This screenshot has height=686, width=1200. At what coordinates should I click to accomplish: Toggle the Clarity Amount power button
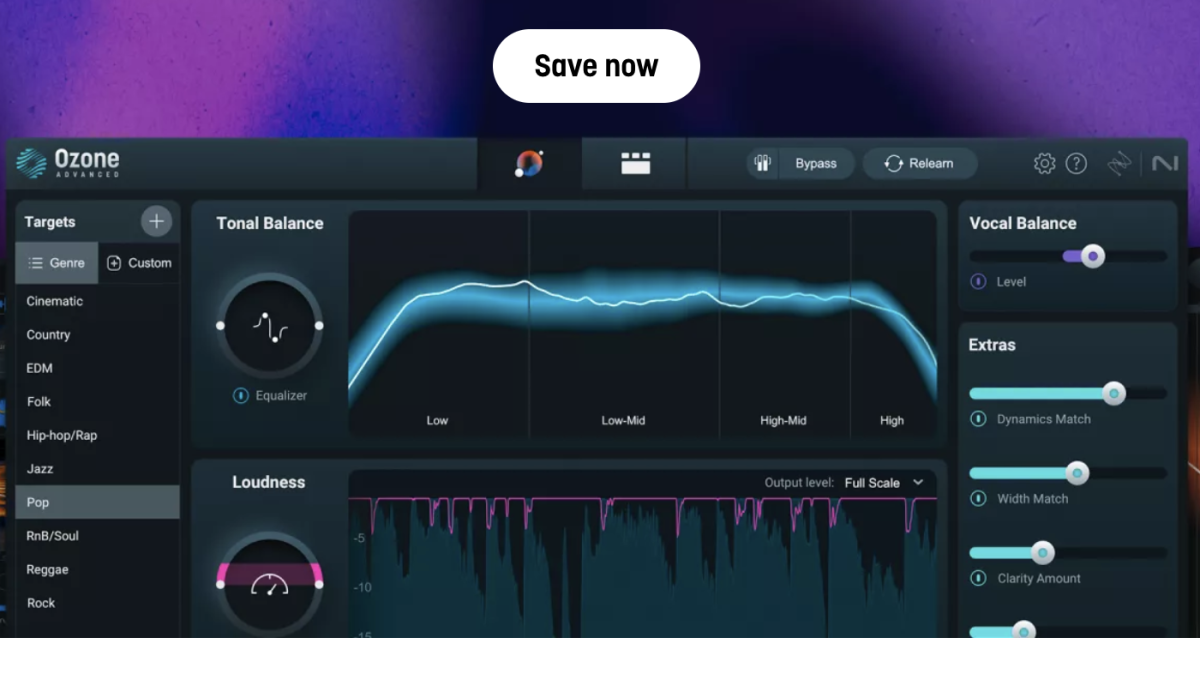[x=978, y=578]
